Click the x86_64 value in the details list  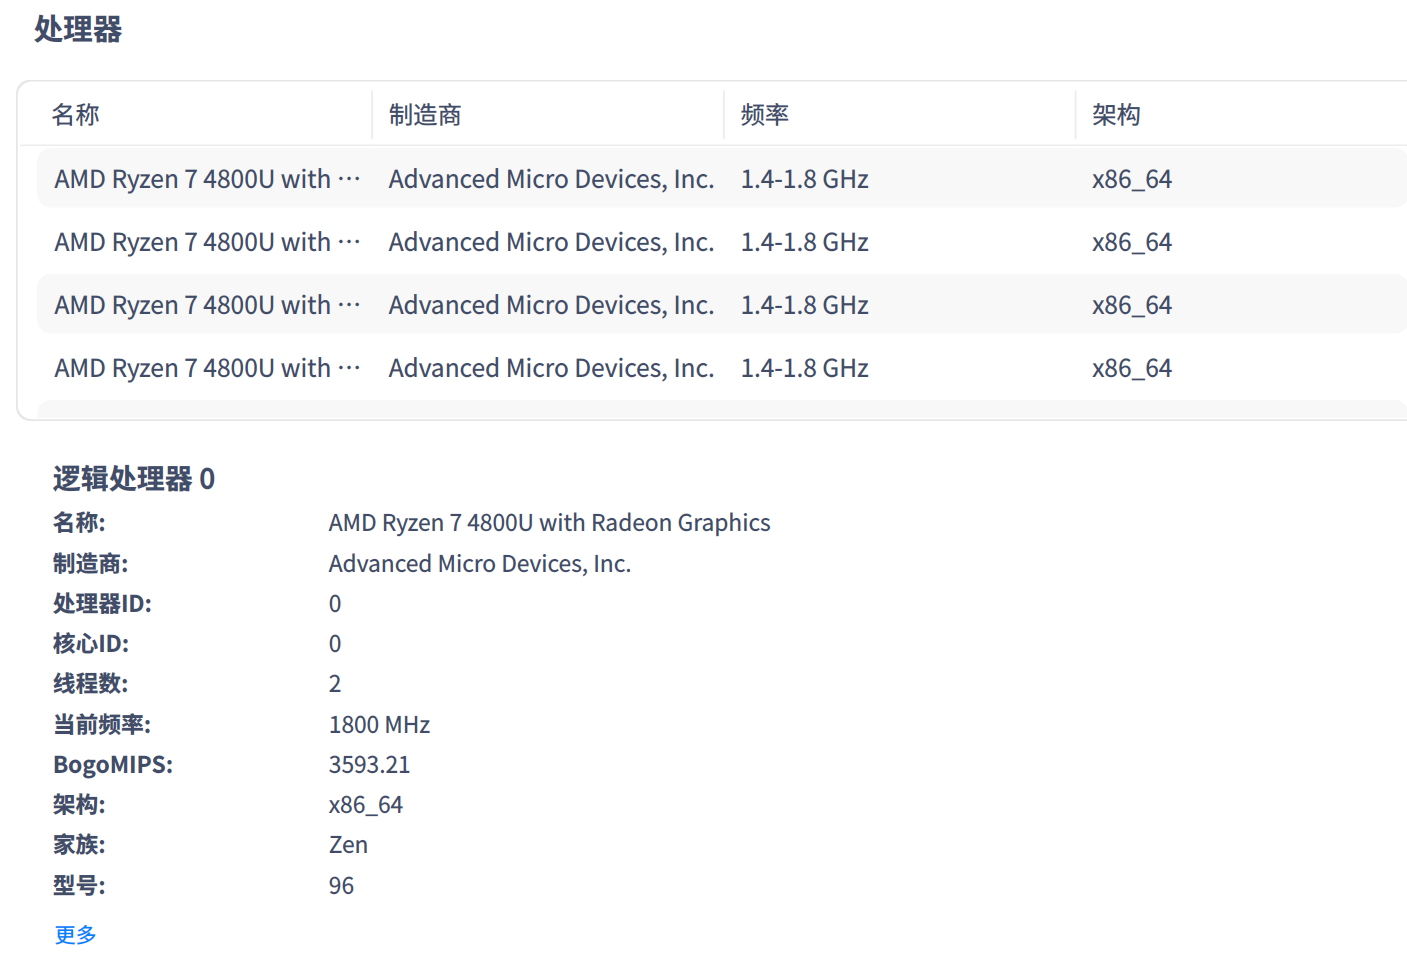pos(366,805)
